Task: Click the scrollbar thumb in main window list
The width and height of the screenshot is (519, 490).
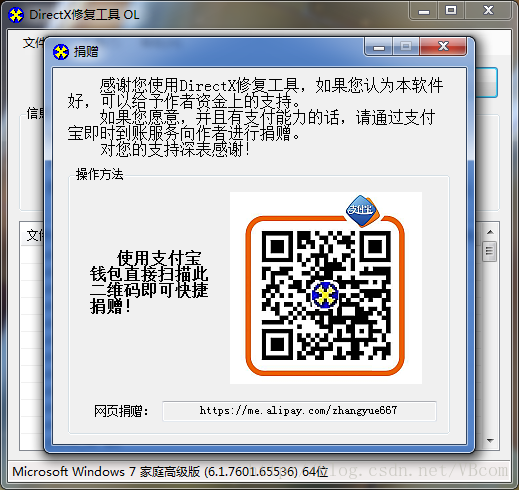Action: pos(490,251)
